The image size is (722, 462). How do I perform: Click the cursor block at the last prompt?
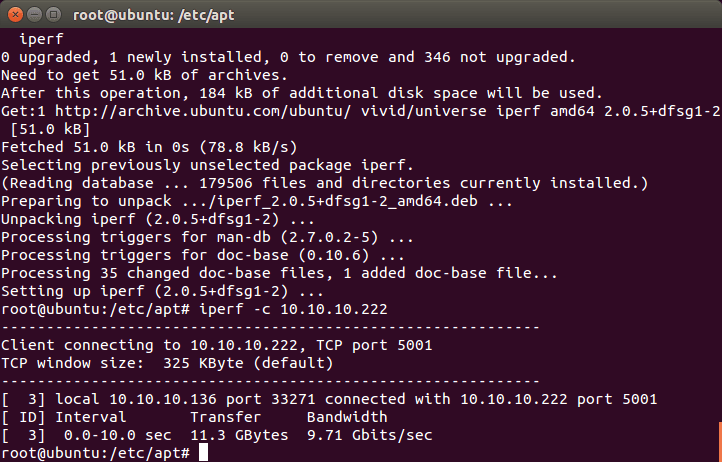204,453
